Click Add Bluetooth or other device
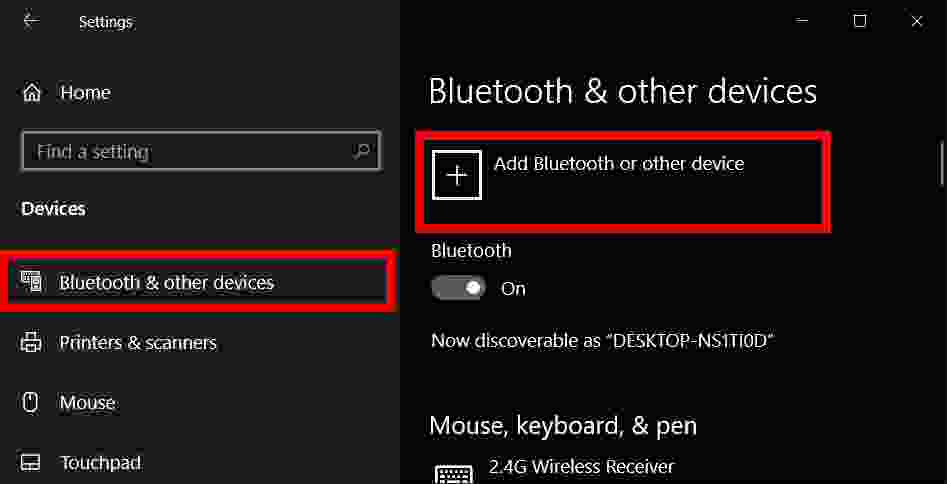The height and width of the screenshot is (484, 947). click(x=618, y=164)
